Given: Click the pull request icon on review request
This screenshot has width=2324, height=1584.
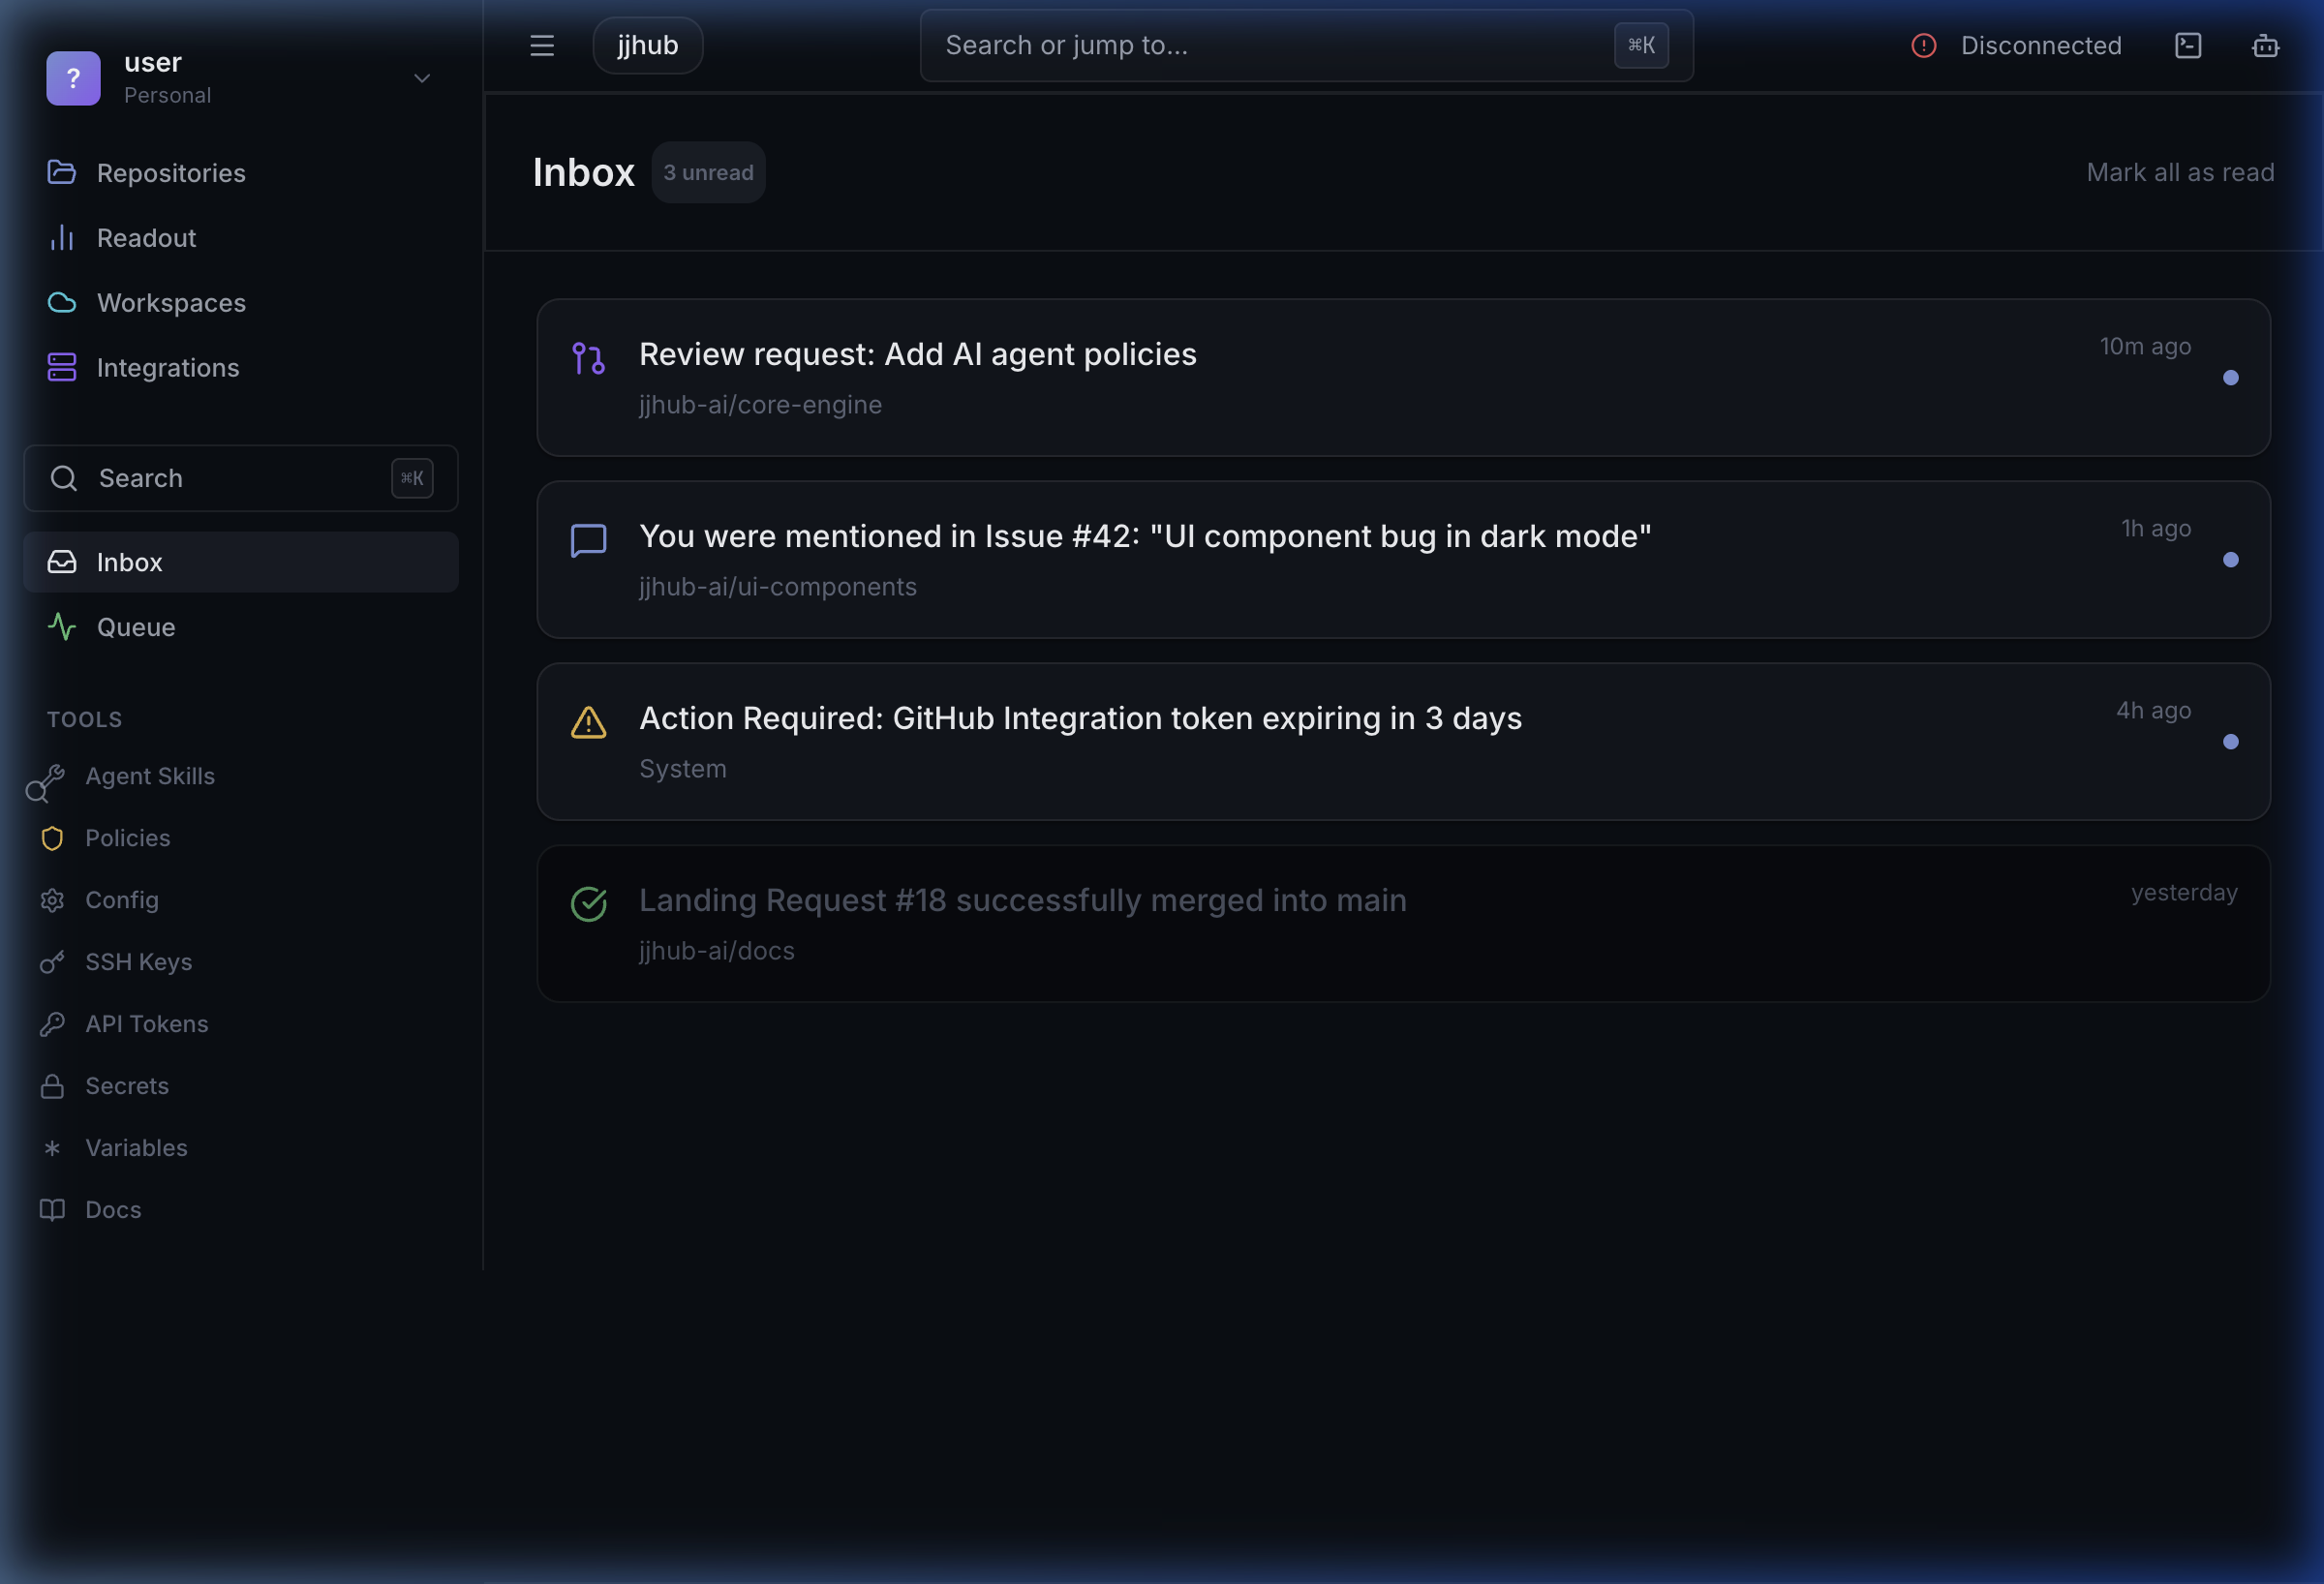Looking at the screenshot, I should (x=588, y=358).
